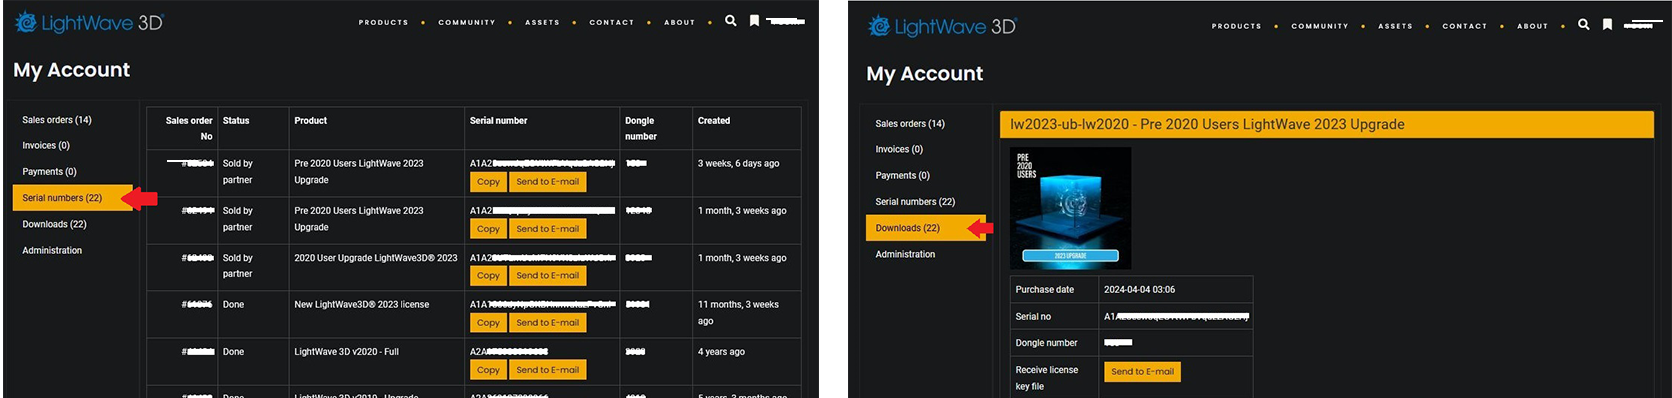Click 'Serial no' label in right window

1033,317
